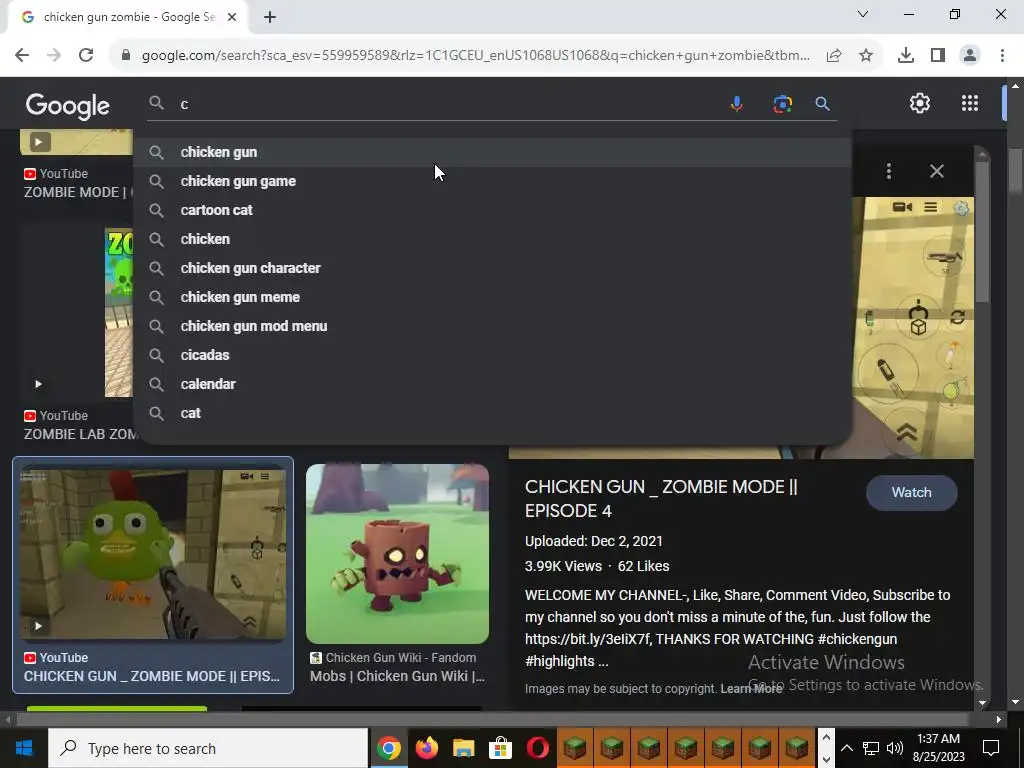Image resolution: width=1024 pixels, height=768 pixels.
Task: Bookmark this tab with star icon
Action: pyautogui.click(x=866, y=56)
